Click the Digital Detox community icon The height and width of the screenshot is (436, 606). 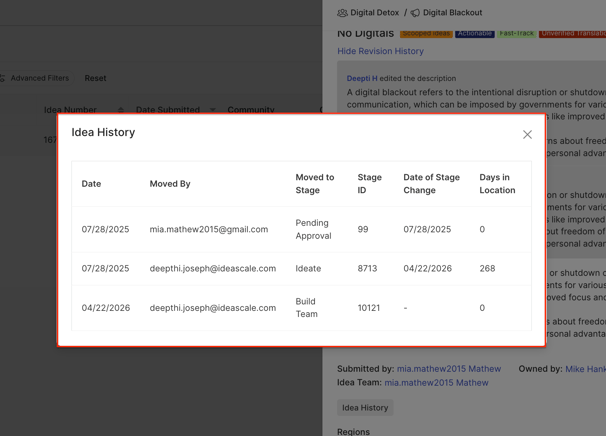click(x=342, y=13)
